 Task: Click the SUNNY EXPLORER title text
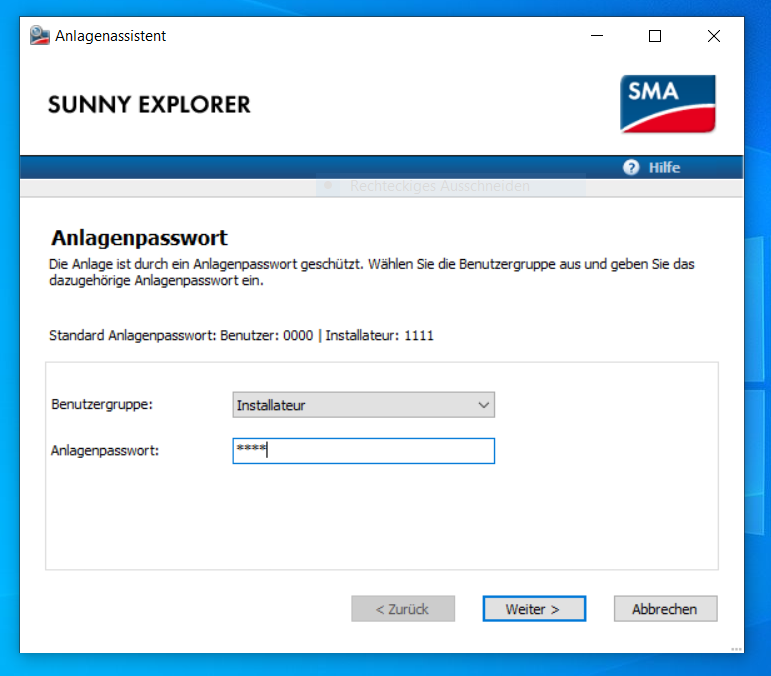(x=149, y=105)
